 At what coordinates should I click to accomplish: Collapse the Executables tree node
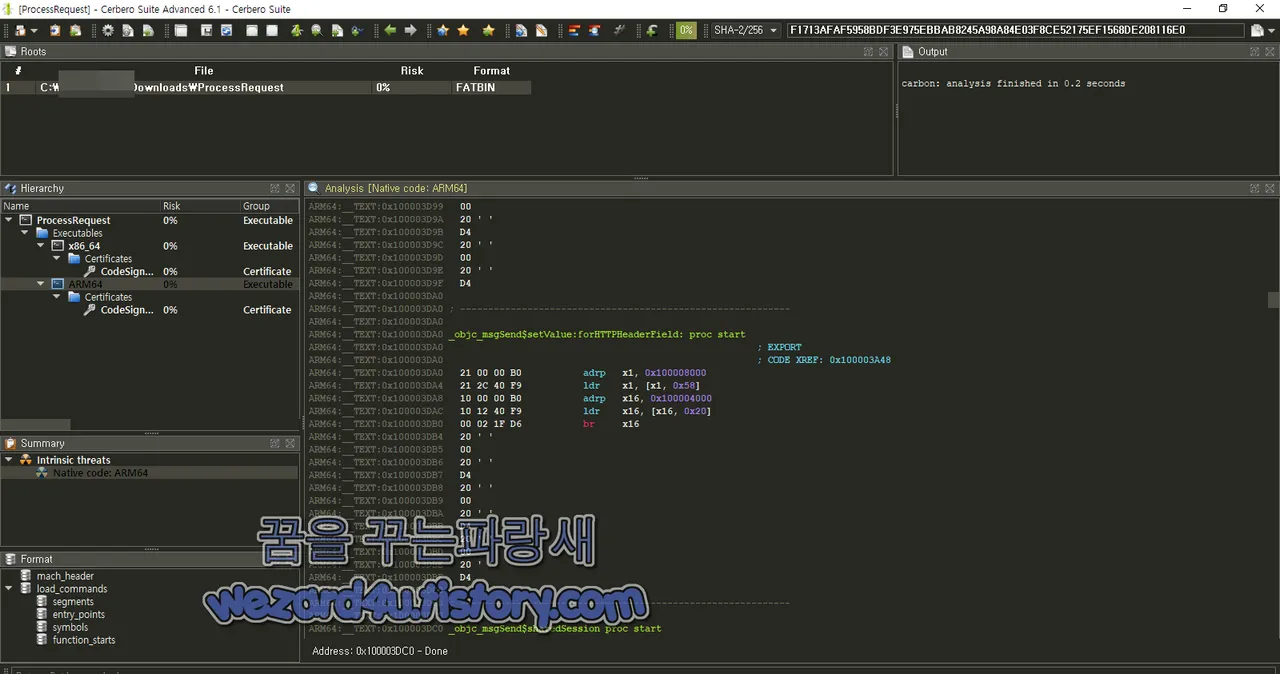(x=24, y=232)
